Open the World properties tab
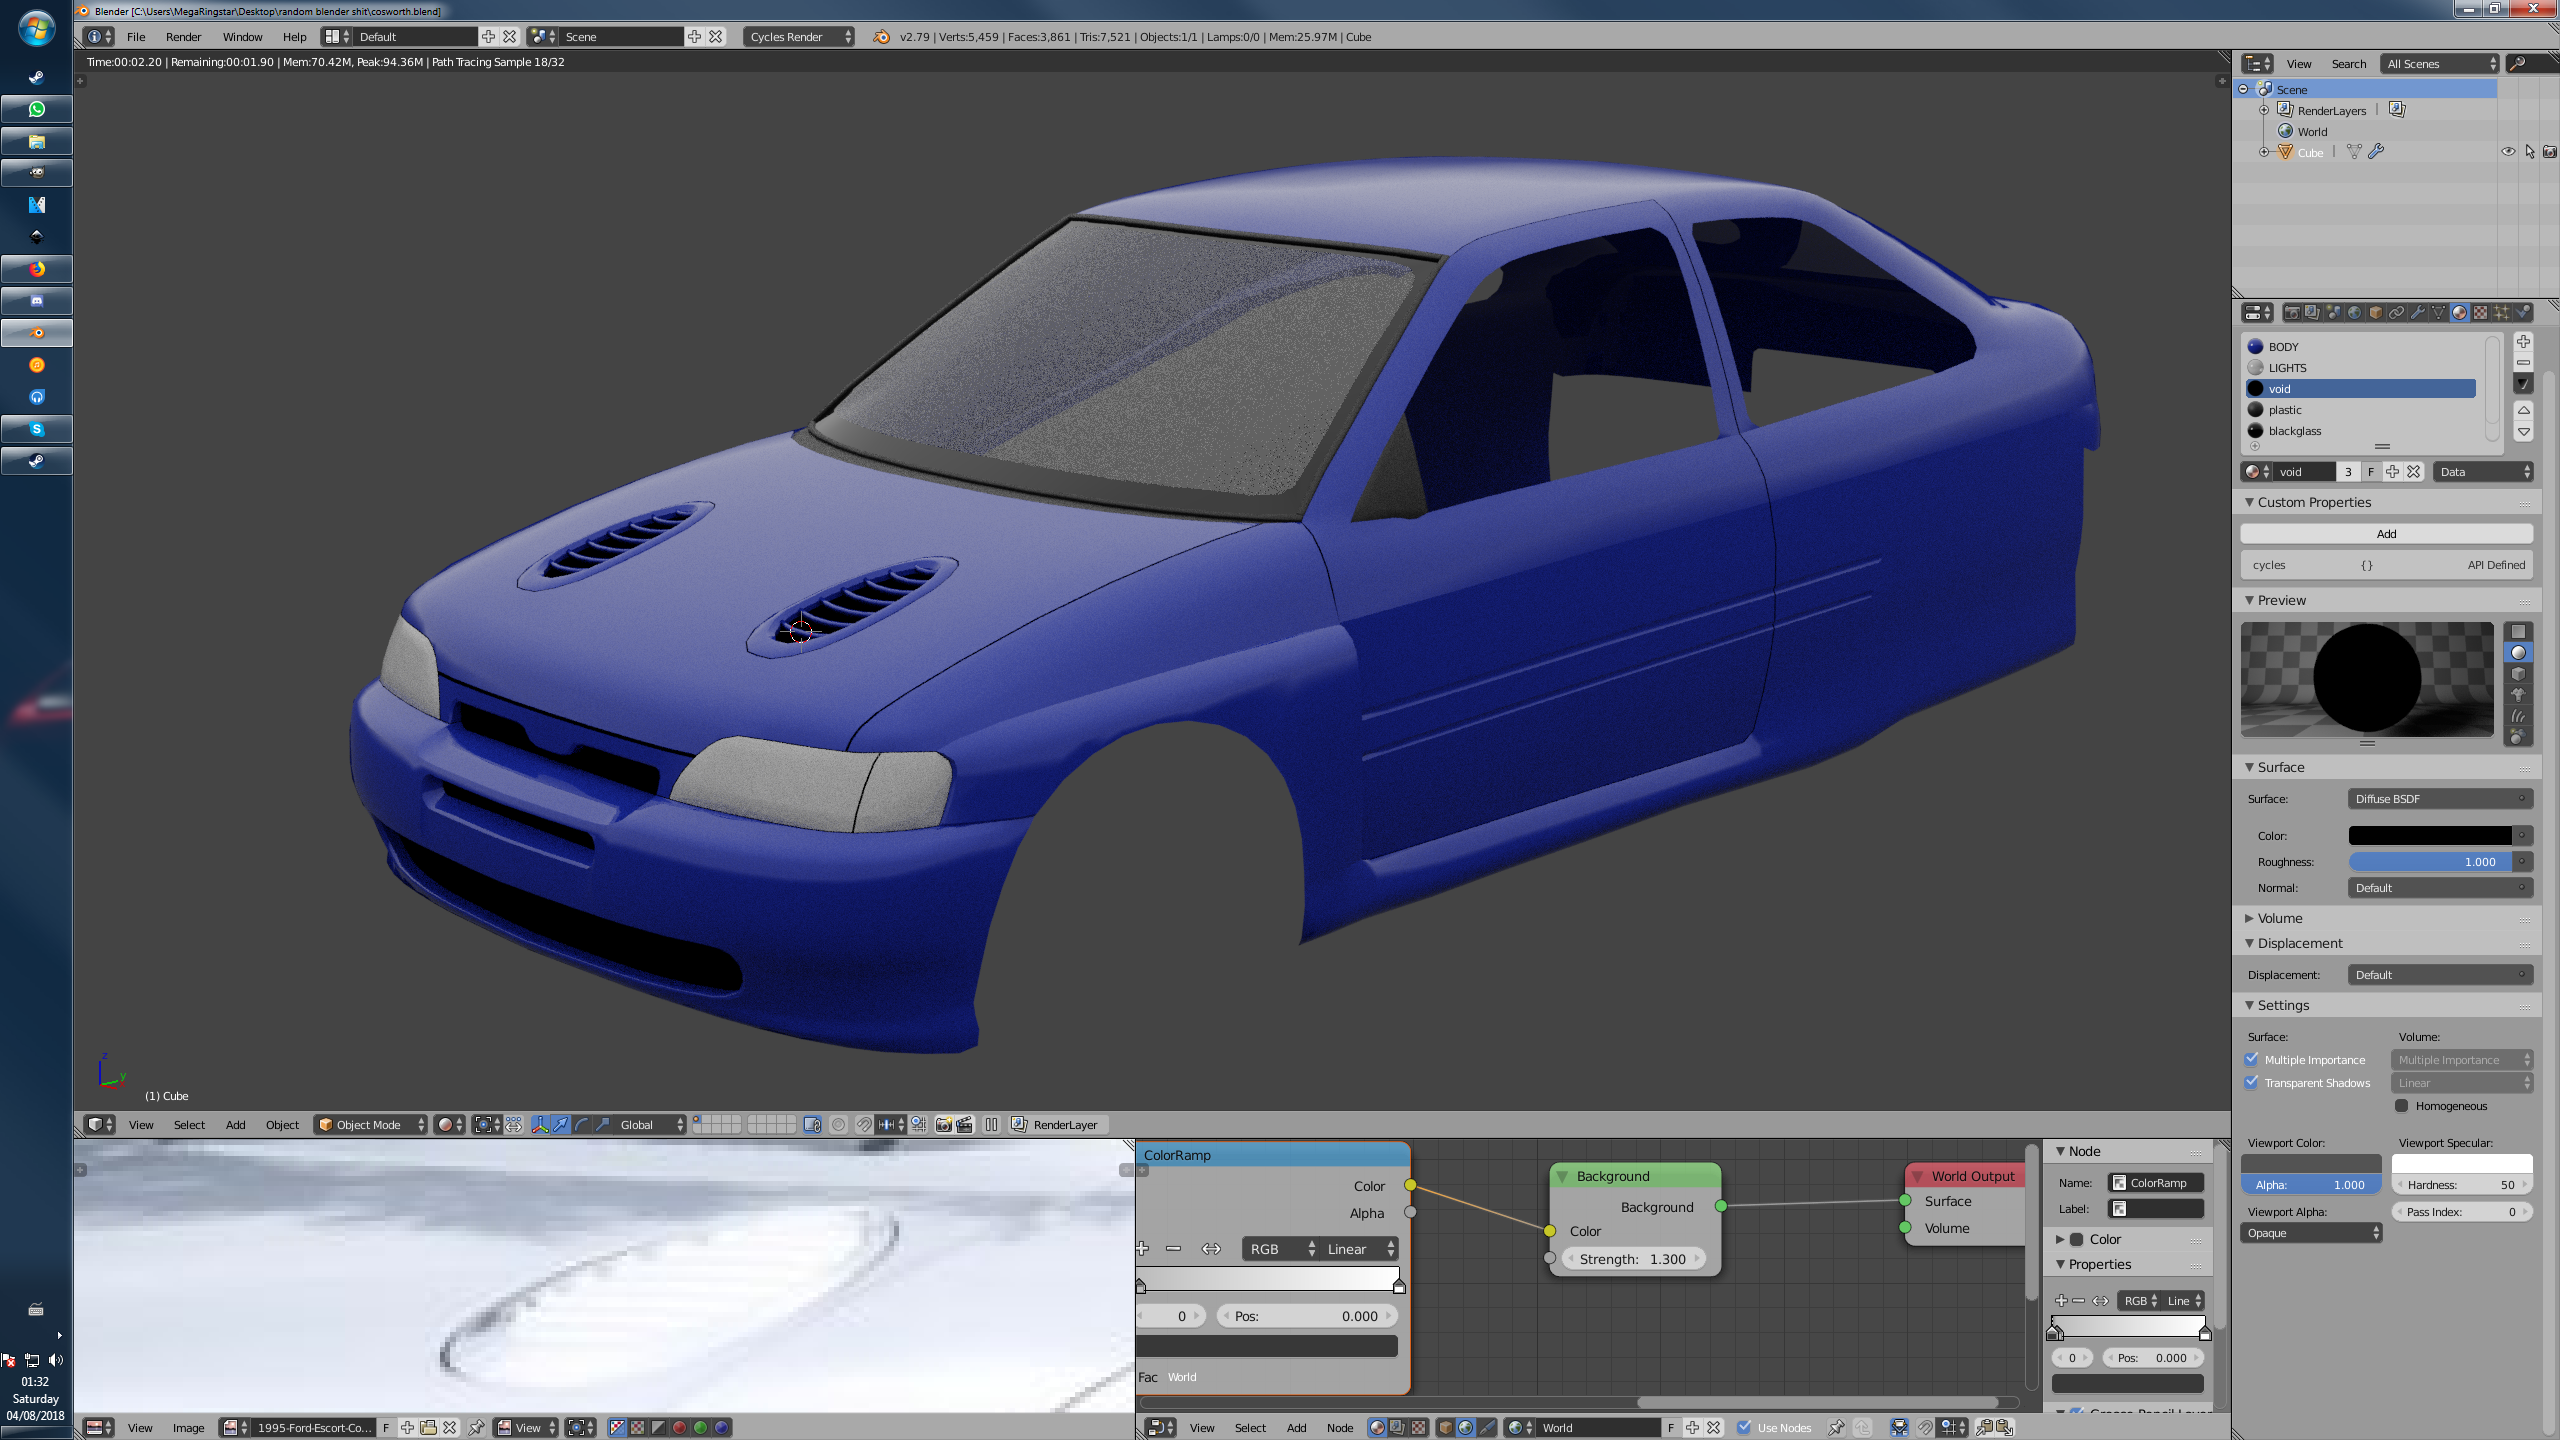Viewport: 2560px width, 1440px height. 2354,313
